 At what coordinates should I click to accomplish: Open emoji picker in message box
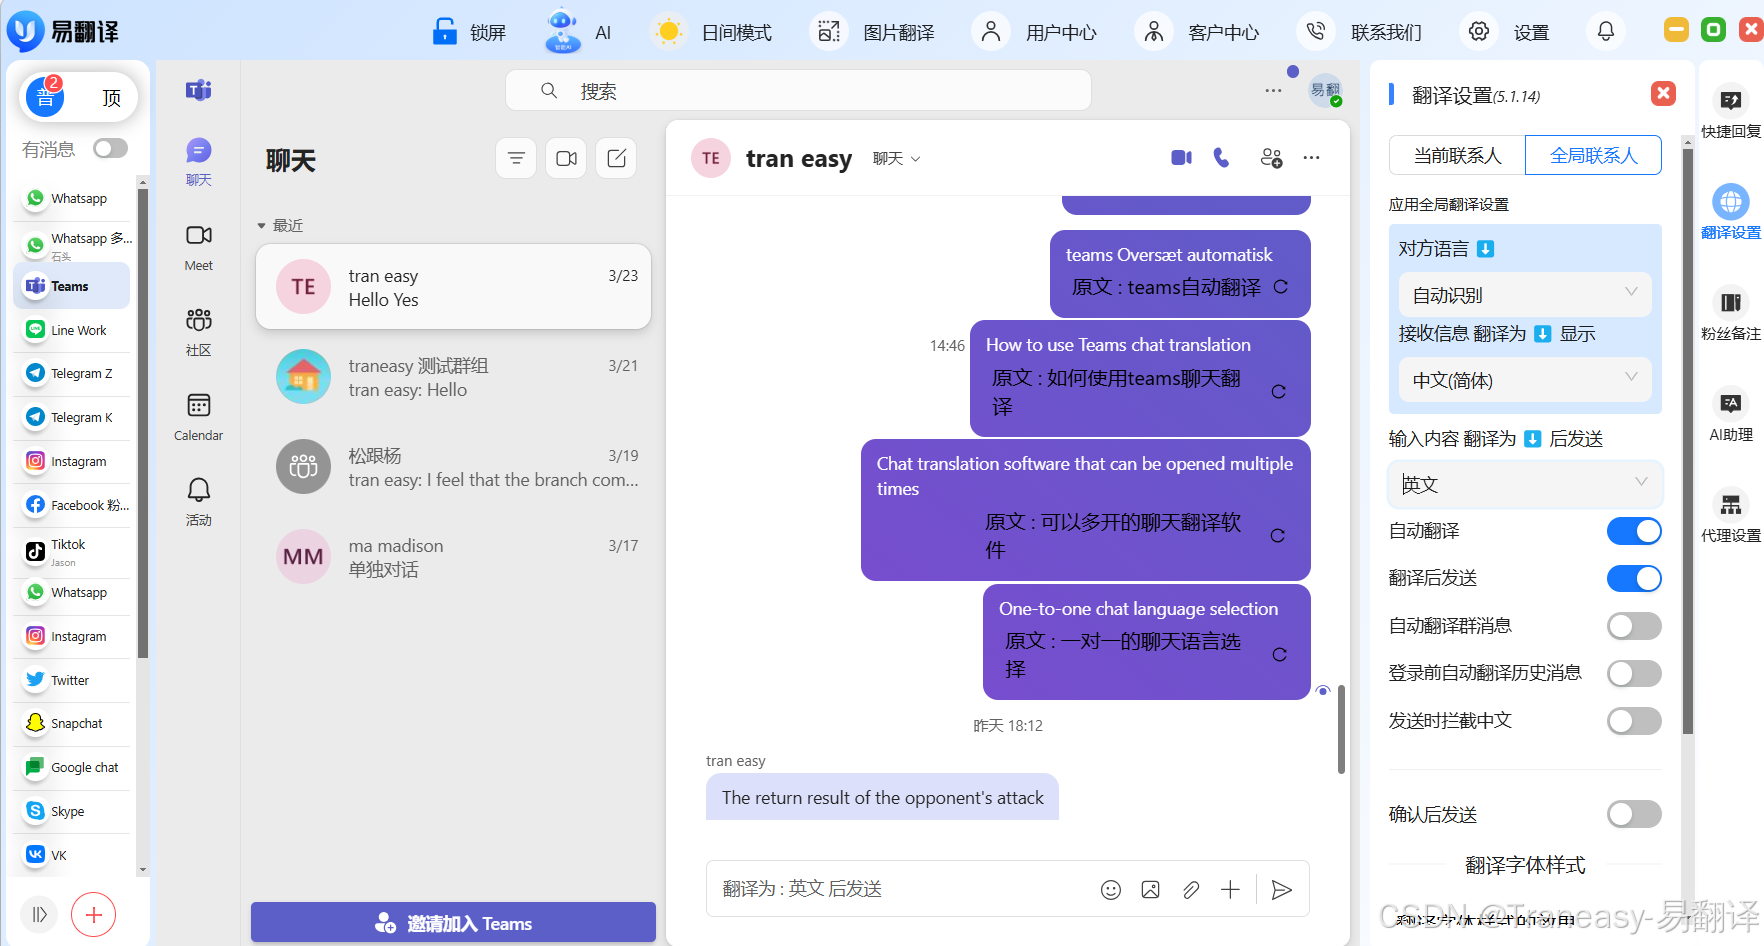coord(1110,890)
